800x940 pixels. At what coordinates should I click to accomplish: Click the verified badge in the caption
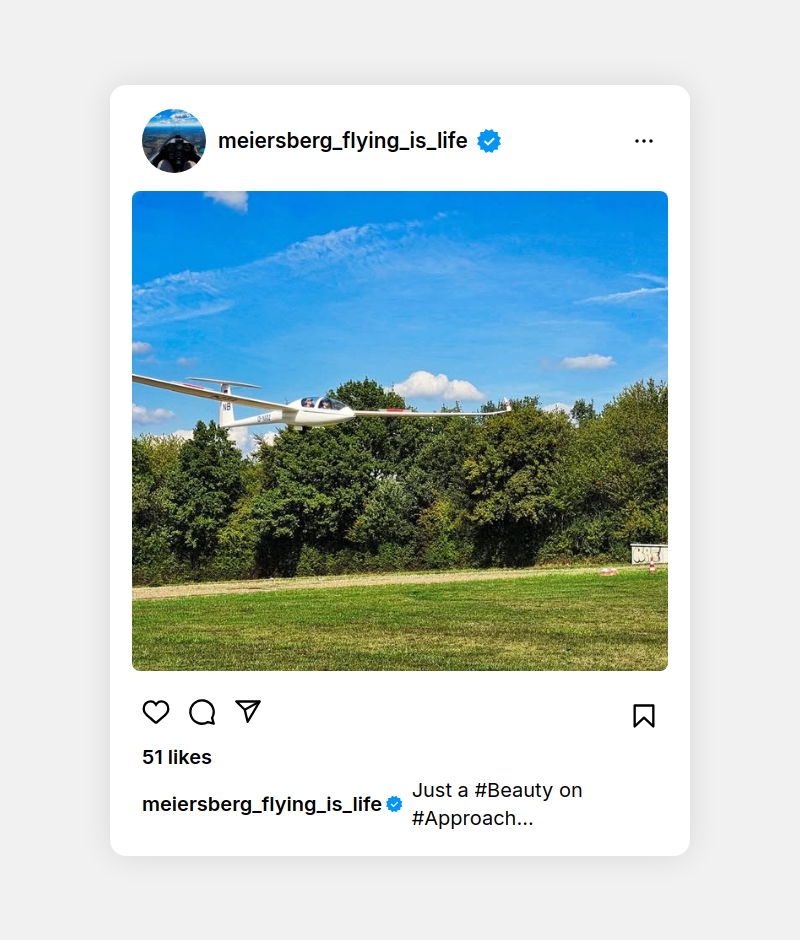(x=395, y=804)
